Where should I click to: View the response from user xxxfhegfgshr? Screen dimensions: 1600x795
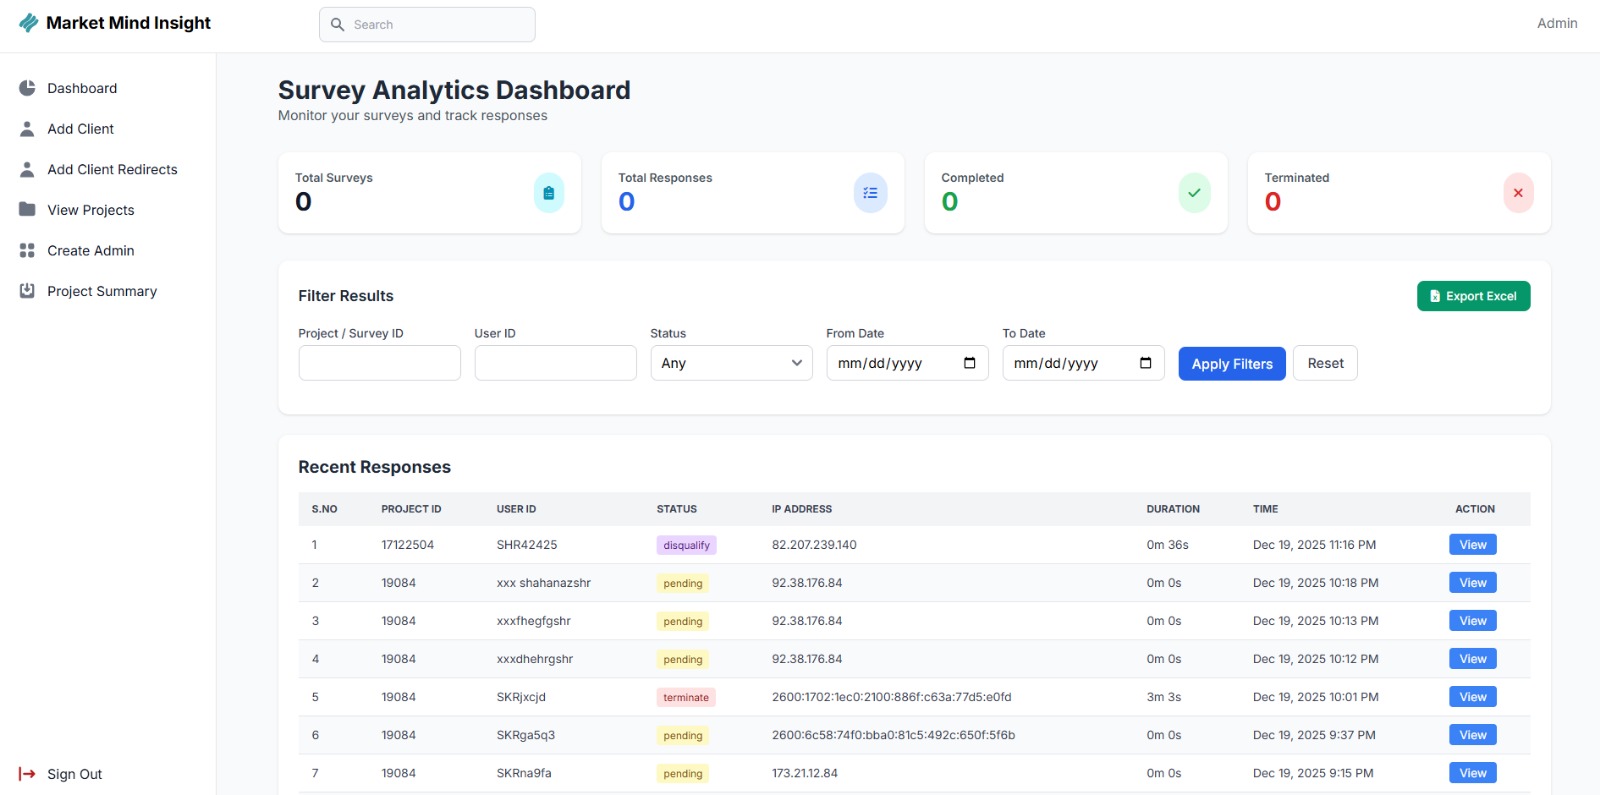[1472, 621]
